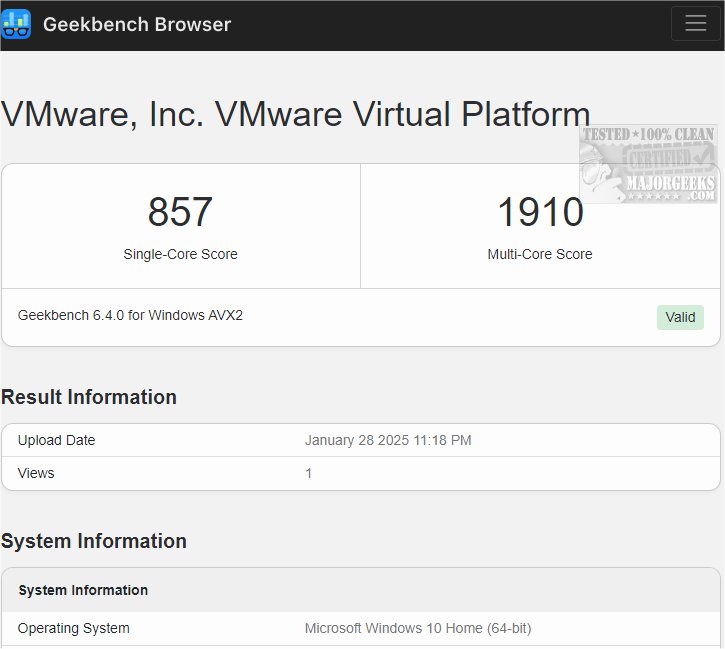This screenshot has height=649, width=725.
Task: Click the Microsoft Windows 10 Home value
Action: [418, 628]
